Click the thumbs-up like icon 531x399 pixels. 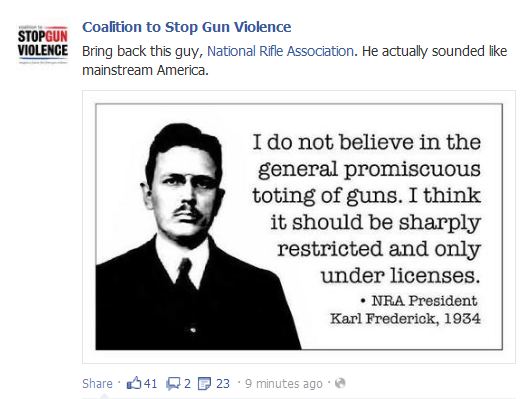pos(134,383)
